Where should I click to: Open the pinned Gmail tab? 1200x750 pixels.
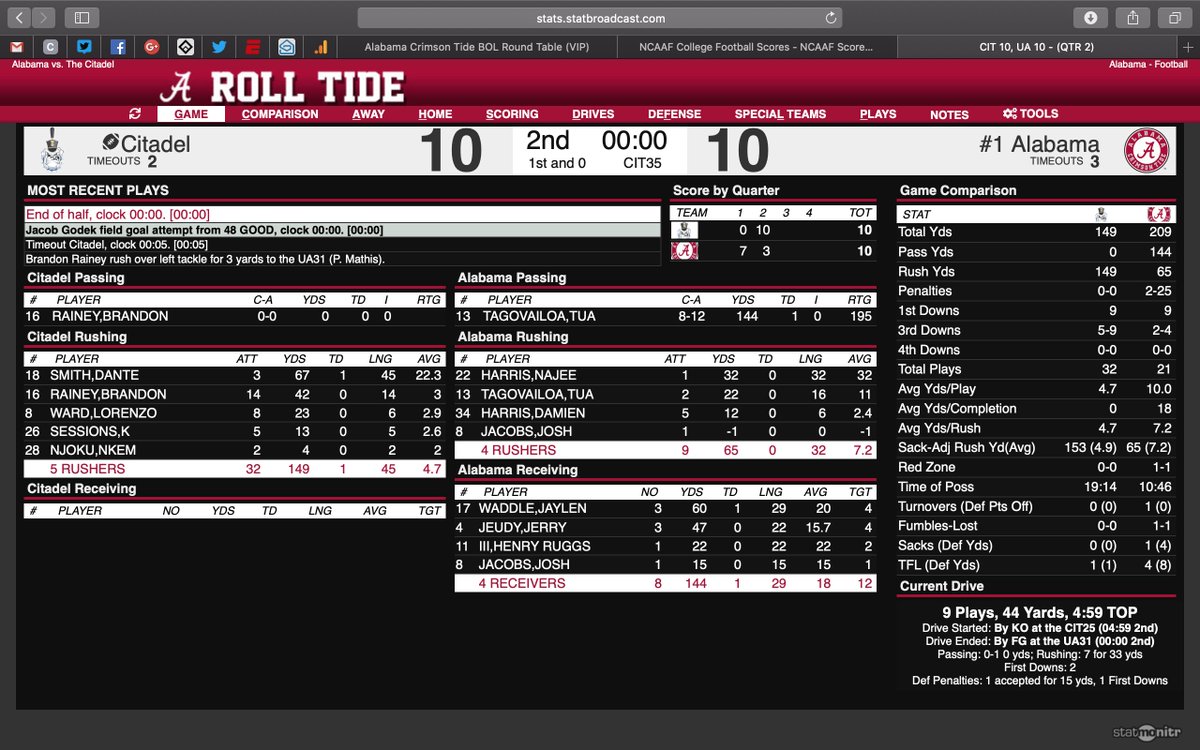(x=16, y=46)
